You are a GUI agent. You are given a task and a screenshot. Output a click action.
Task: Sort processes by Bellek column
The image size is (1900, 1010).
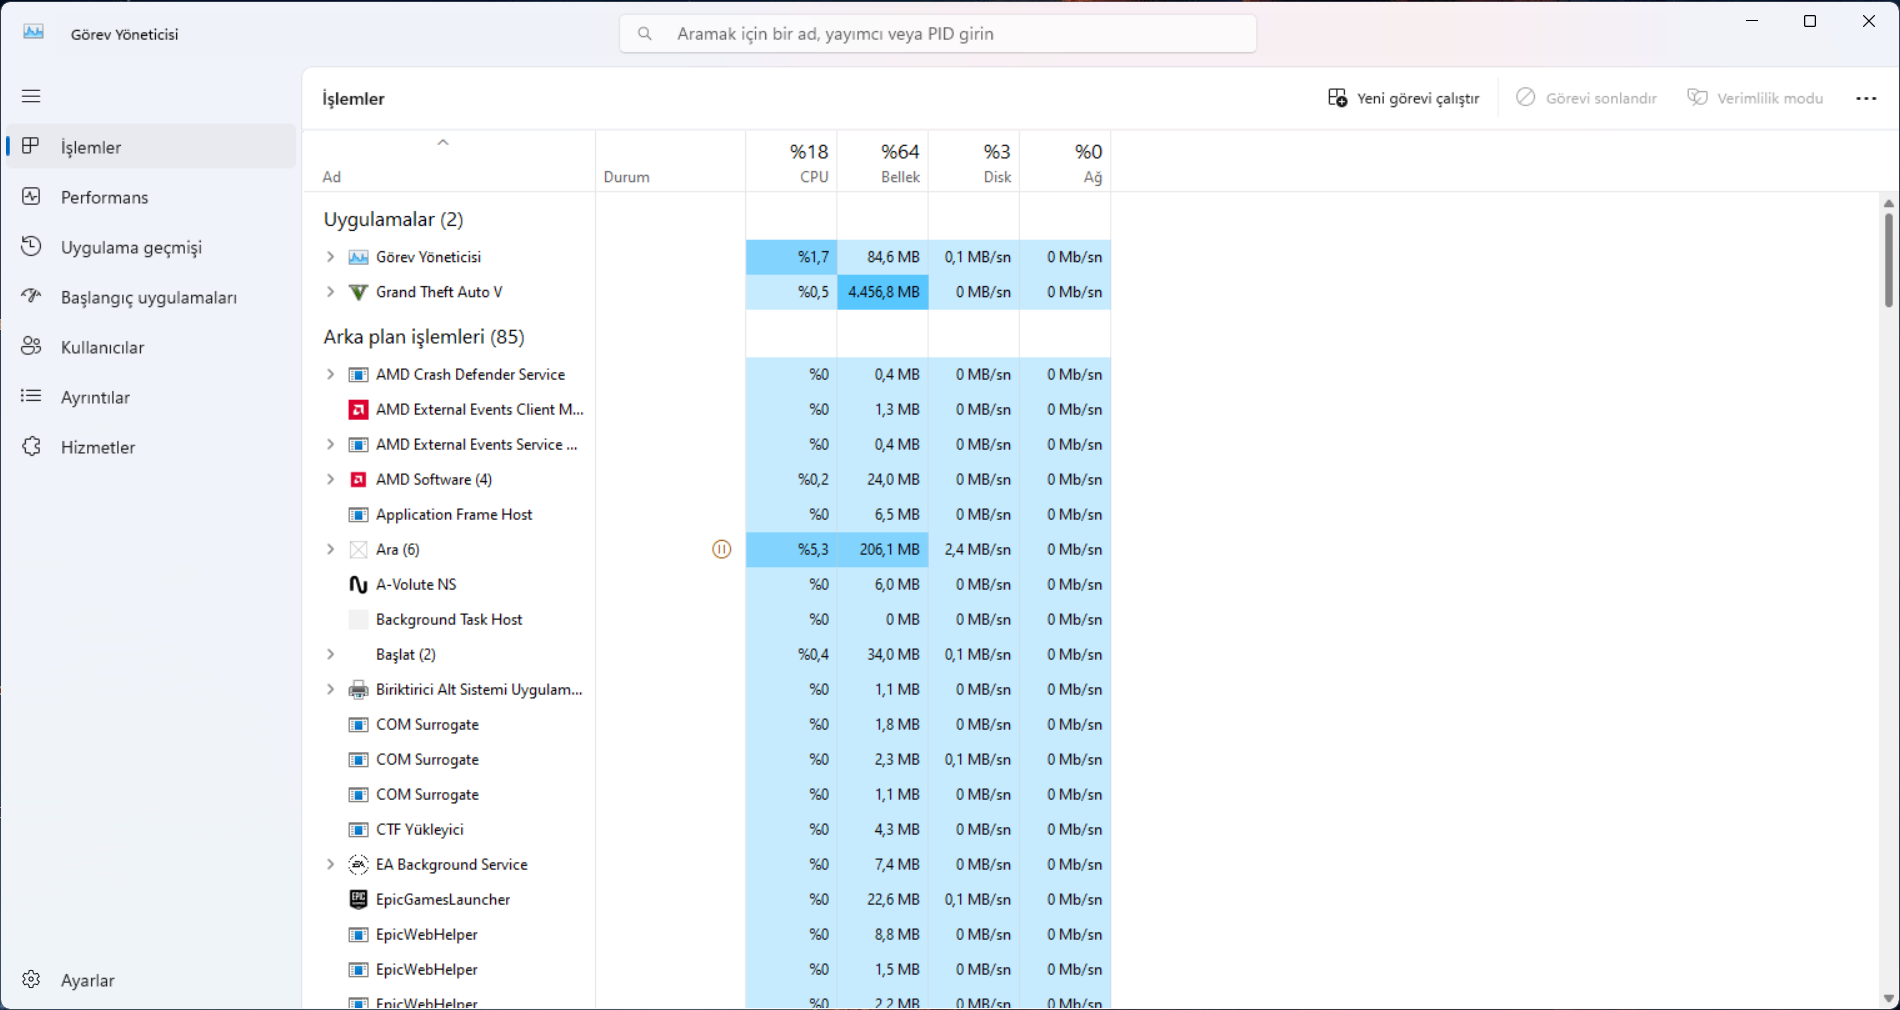coord(883,161)
